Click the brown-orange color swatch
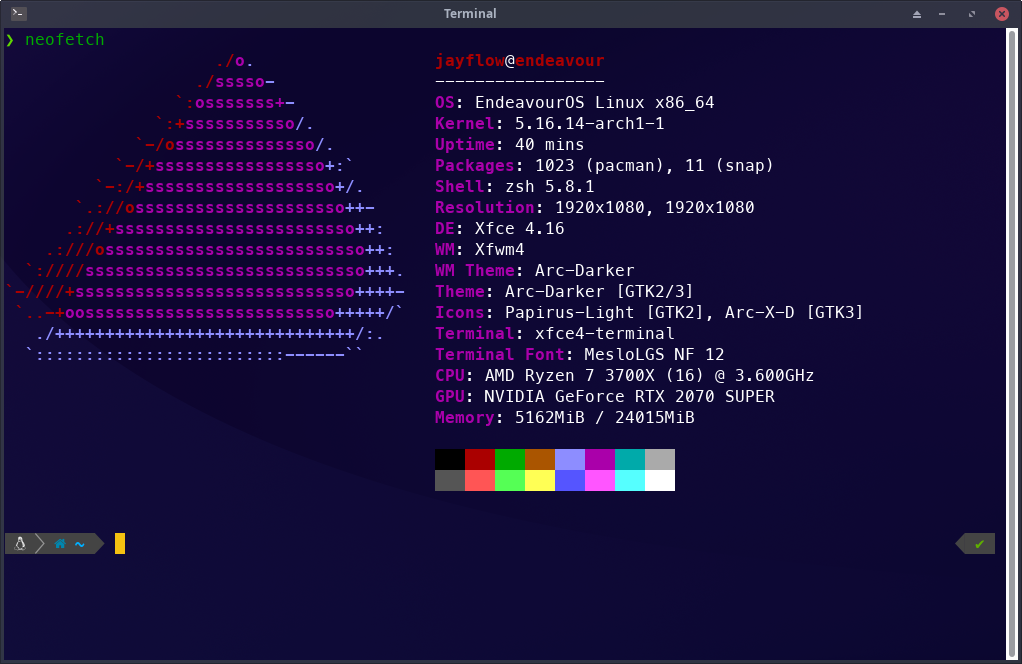This screenshot has width=1022, height=664. (x=540, y=459)
